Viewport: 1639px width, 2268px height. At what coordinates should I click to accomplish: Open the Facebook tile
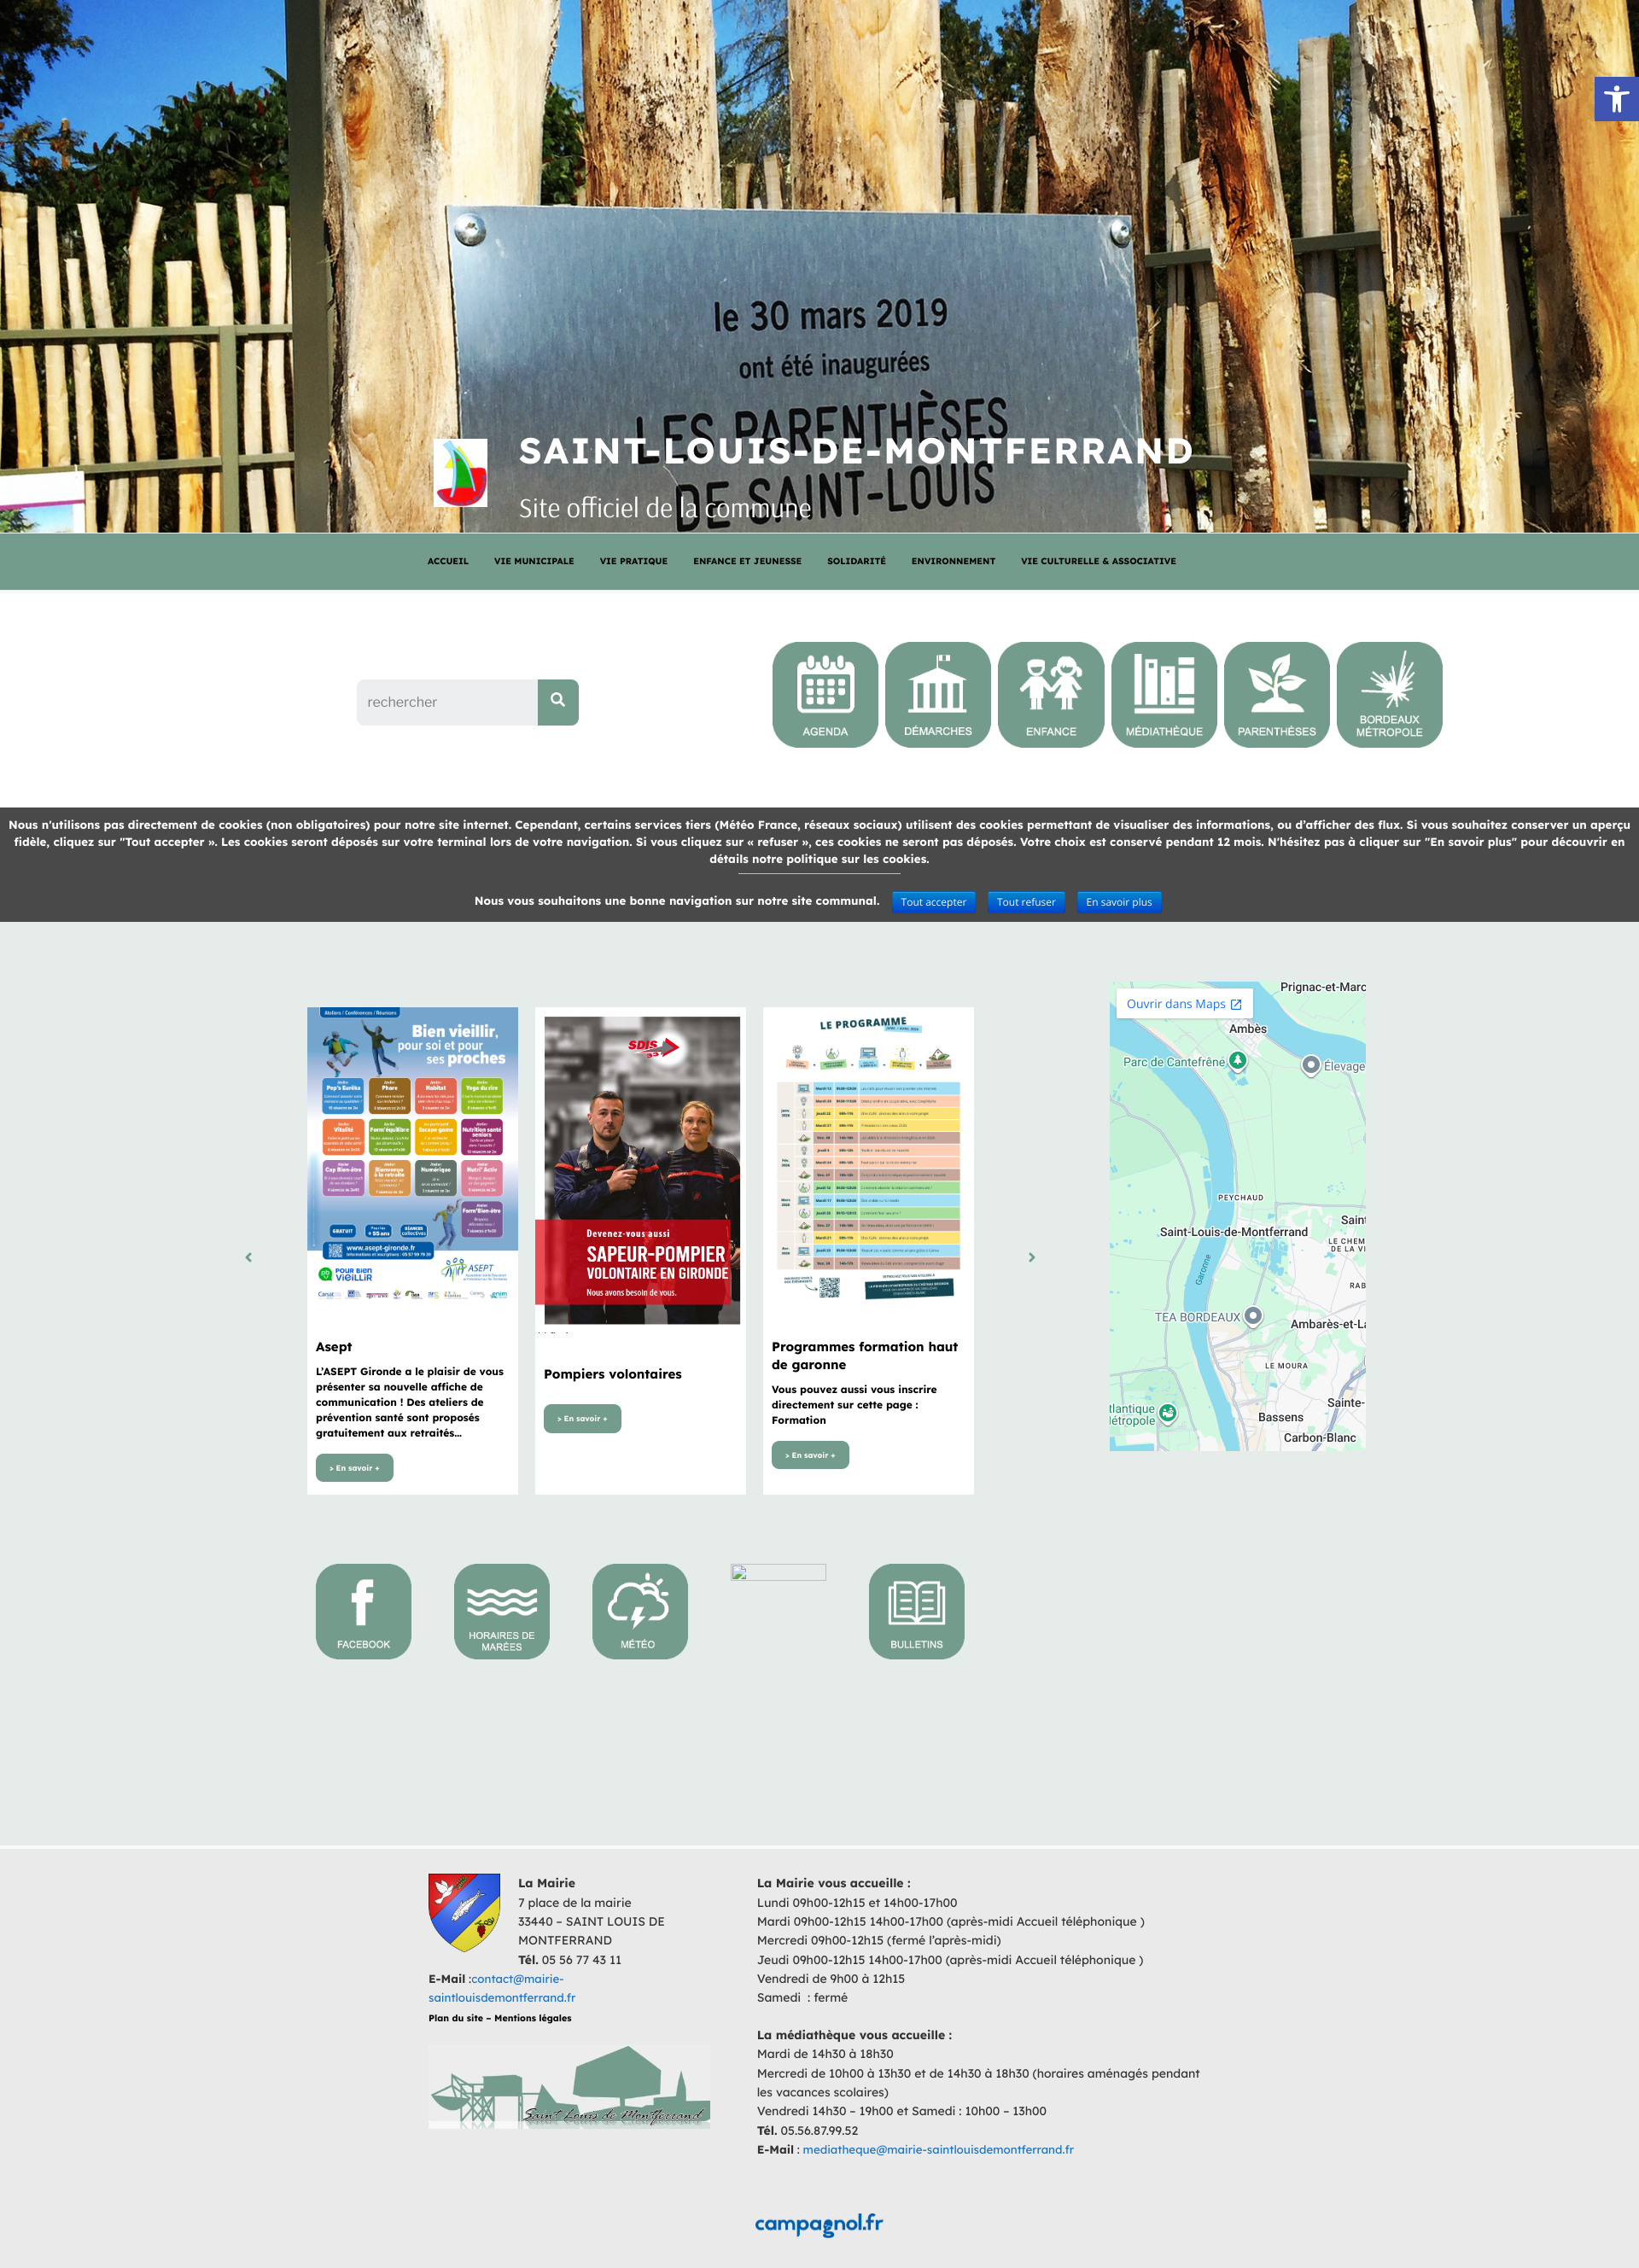363,1611
